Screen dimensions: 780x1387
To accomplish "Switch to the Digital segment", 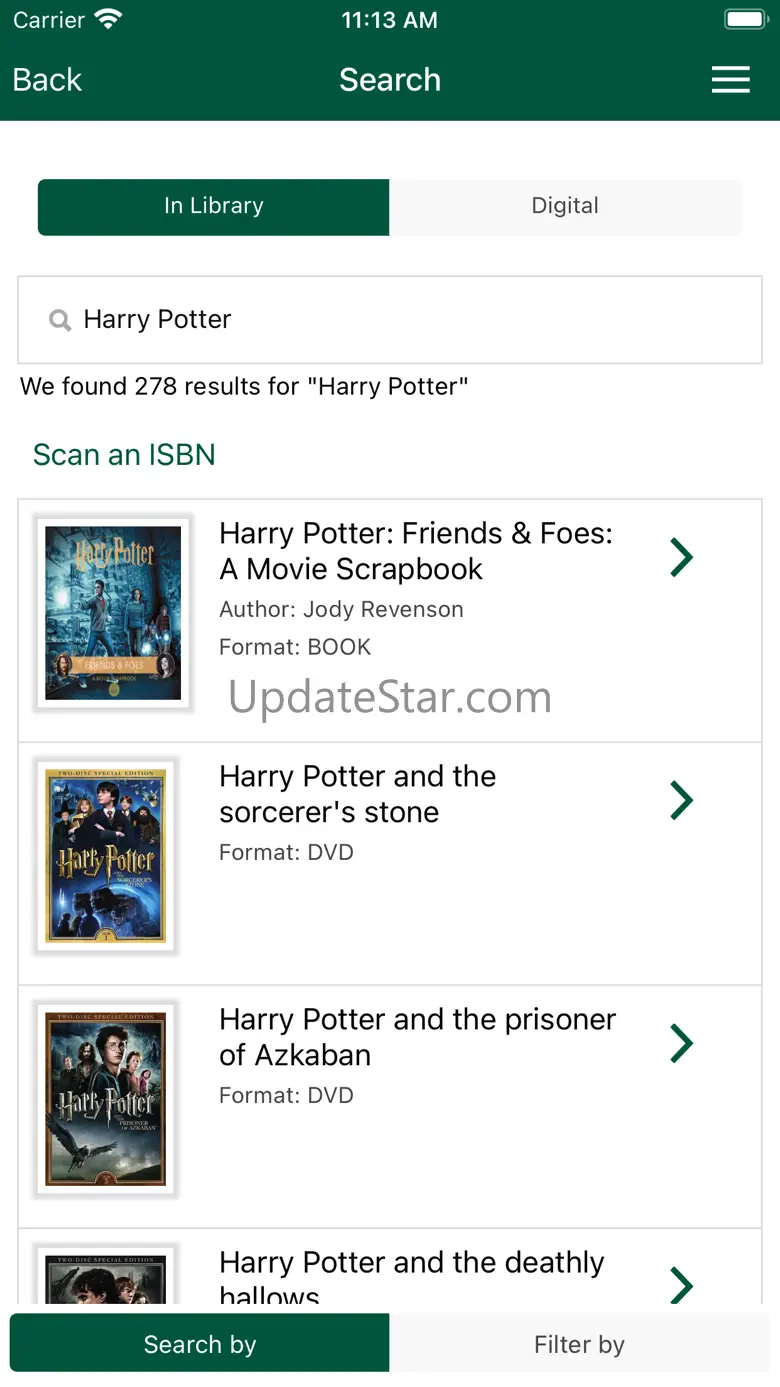I will (565, 207).
